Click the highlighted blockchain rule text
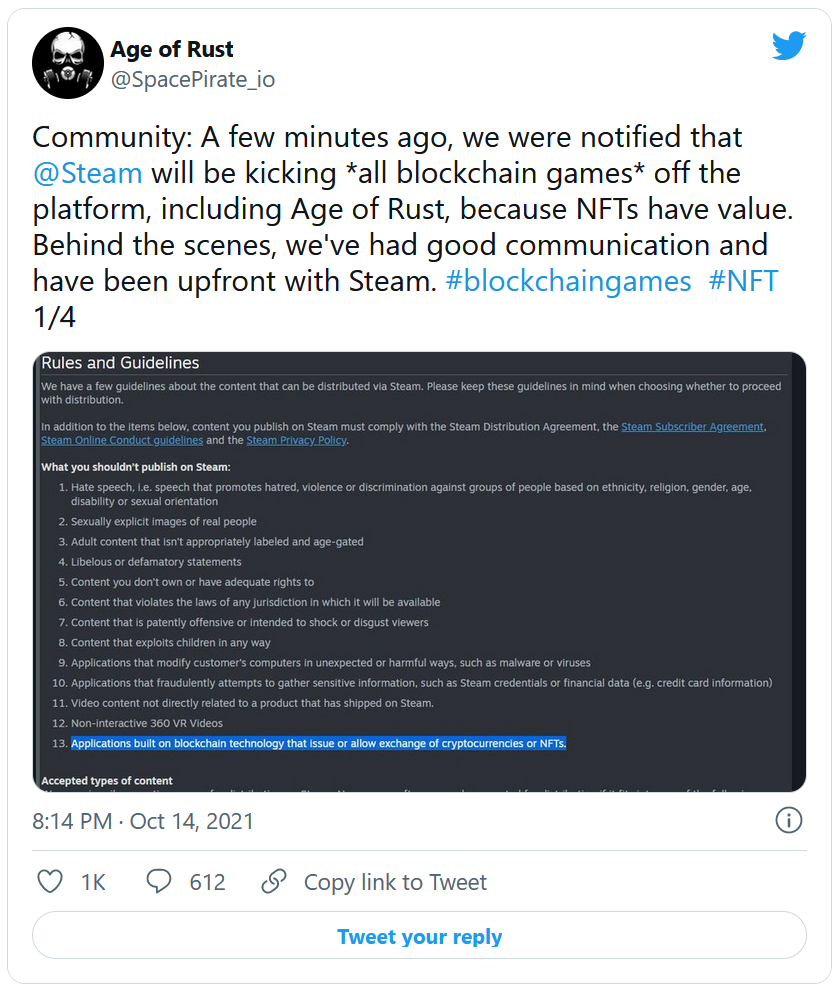Screen dimensions: 839x993 (318, 743)
